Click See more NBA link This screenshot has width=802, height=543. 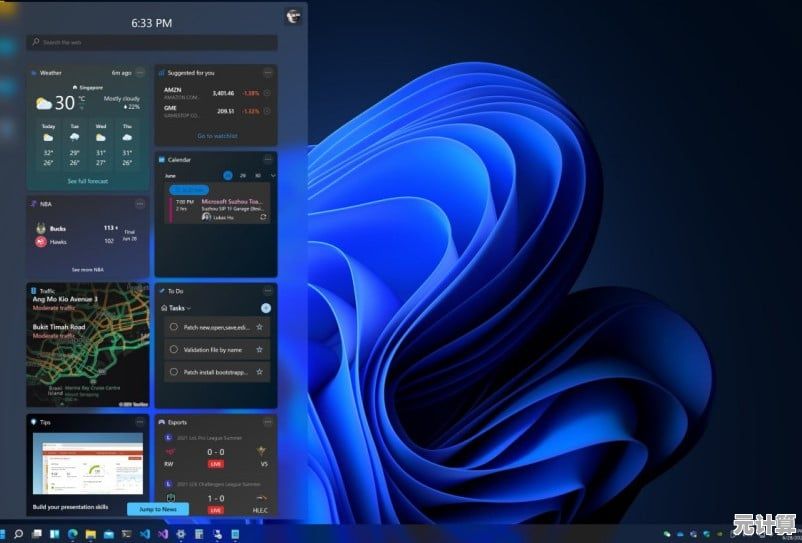[x=87, y=269]
